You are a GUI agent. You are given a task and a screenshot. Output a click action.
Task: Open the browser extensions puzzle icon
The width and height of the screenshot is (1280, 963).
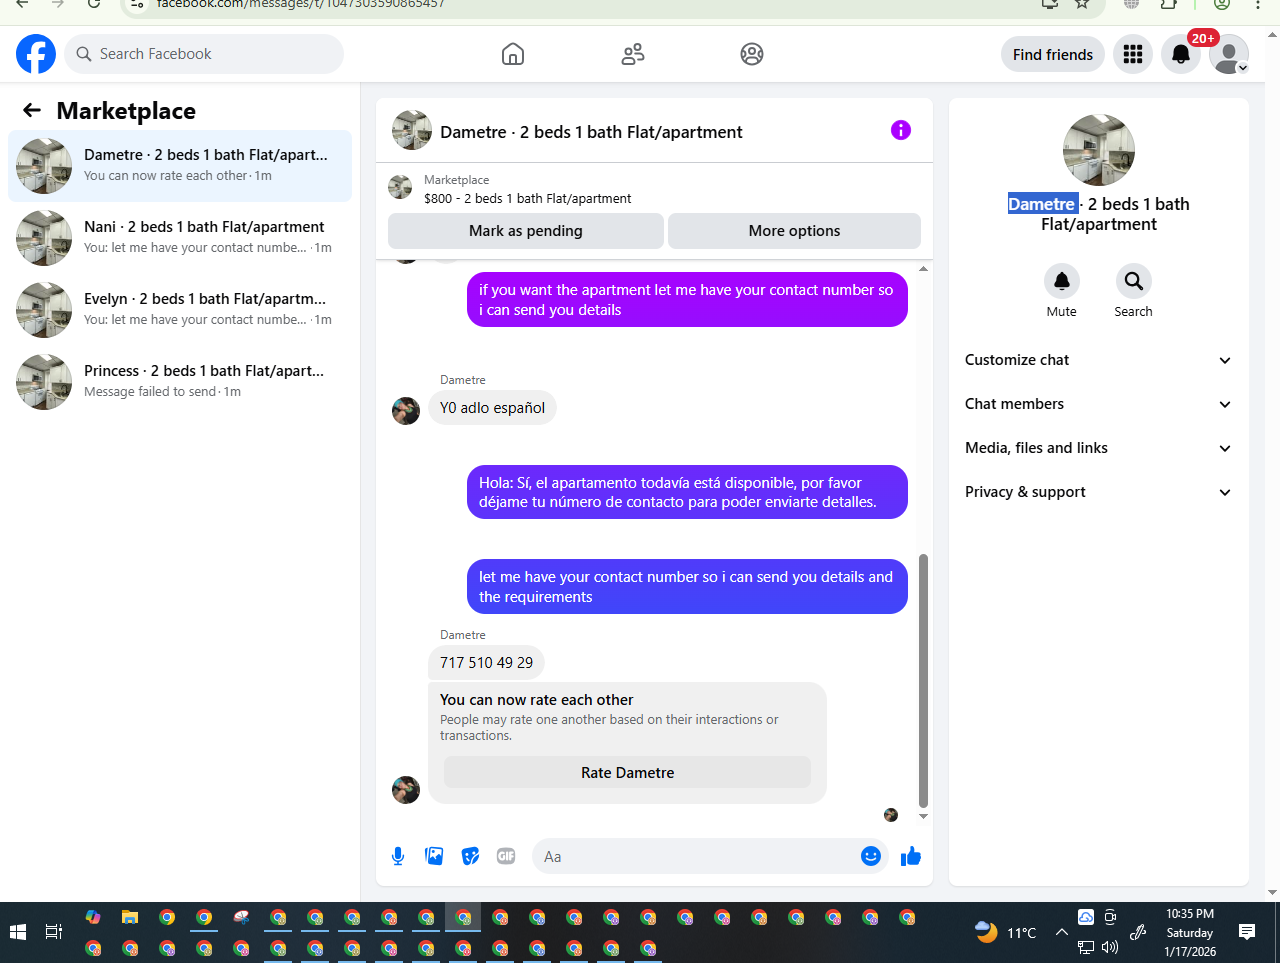(x=1169, y=4)
